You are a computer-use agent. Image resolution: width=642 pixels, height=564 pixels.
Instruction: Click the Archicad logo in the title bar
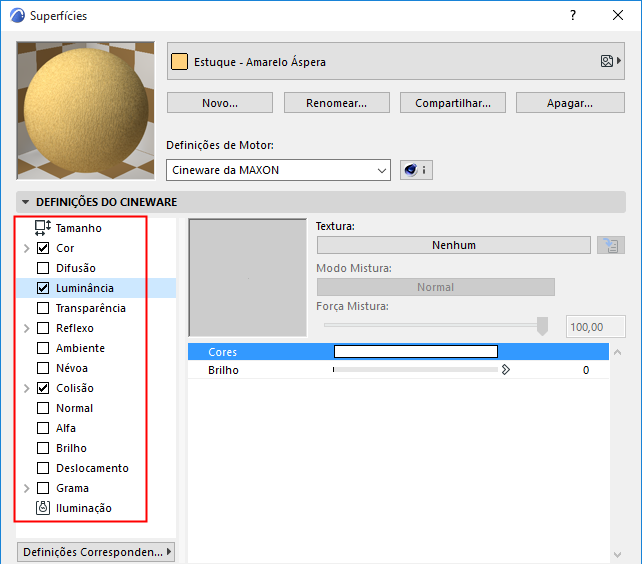pos(18,16)
